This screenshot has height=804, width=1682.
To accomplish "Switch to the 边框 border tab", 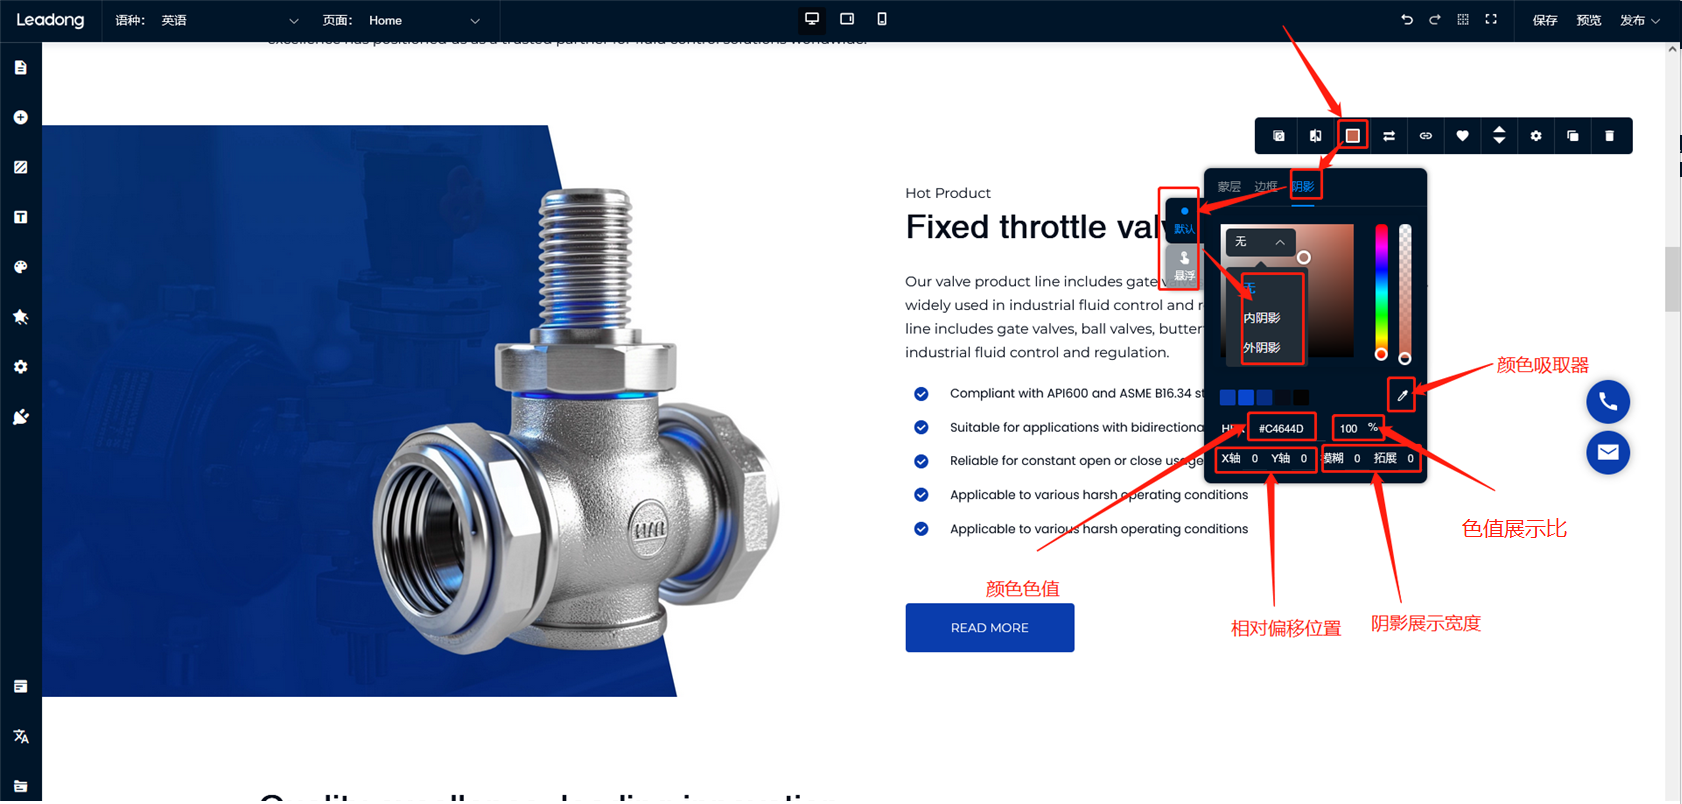I will coord(1265,187).
